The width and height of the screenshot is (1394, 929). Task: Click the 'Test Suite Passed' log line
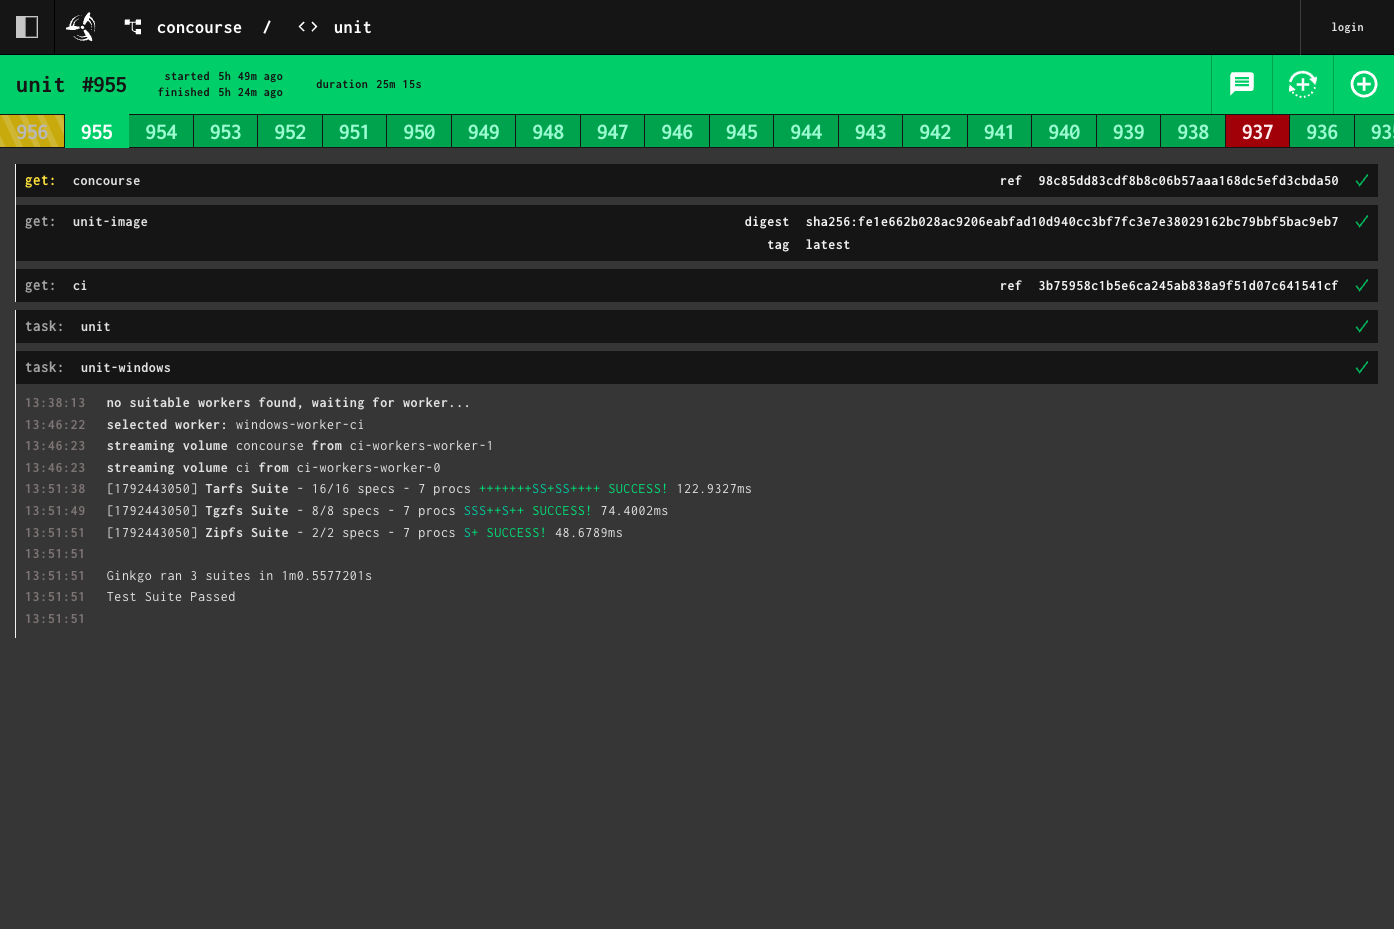pos(171,597)
